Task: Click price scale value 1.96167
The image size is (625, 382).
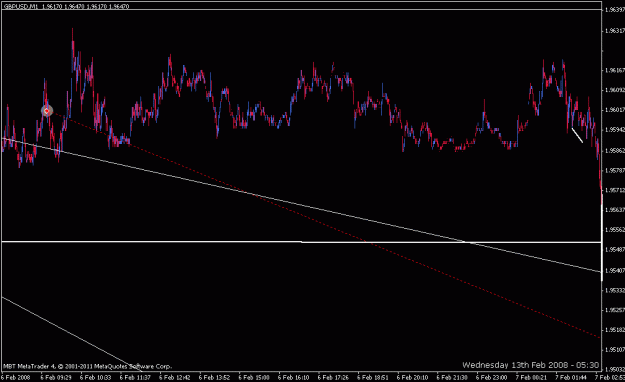Action: (614, 70)
